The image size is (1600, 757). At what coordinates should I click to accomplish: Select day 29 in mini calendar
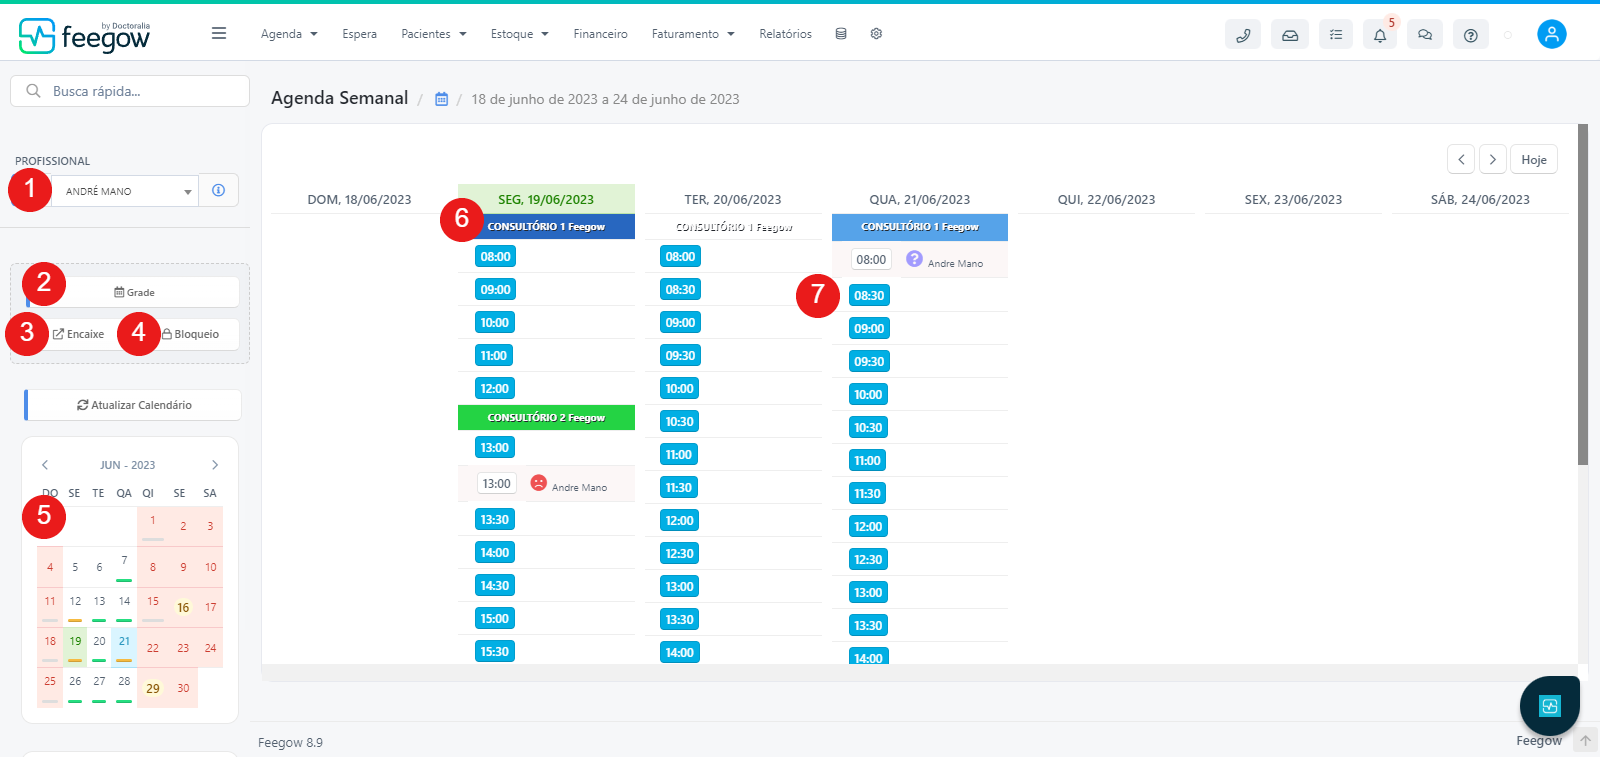[152, 688]
